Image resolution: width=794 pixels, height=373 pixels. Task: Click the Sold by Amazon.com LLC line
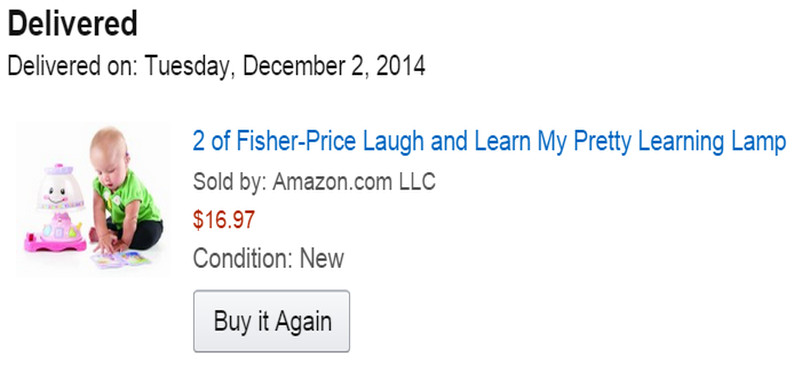pos(314,181)
